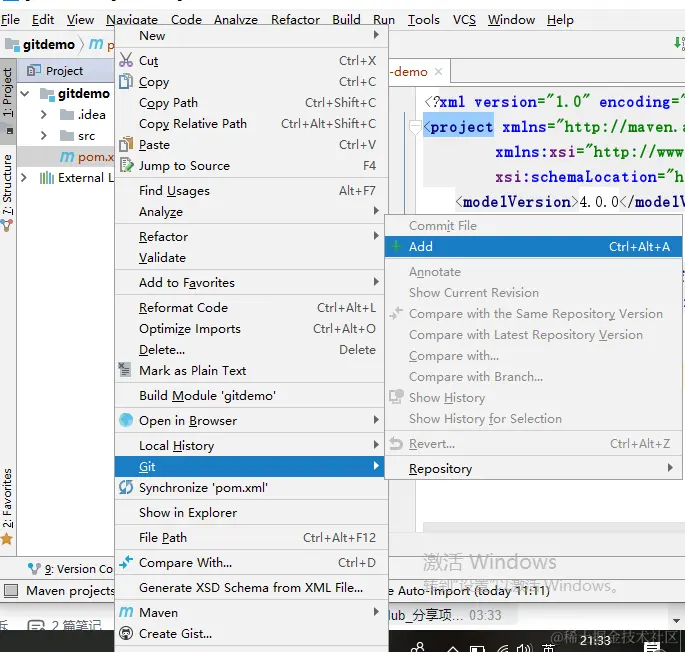This screenshot has height=652, width=685.
Task: Expand Analyze submenu arrow
Action: [376, 211]
